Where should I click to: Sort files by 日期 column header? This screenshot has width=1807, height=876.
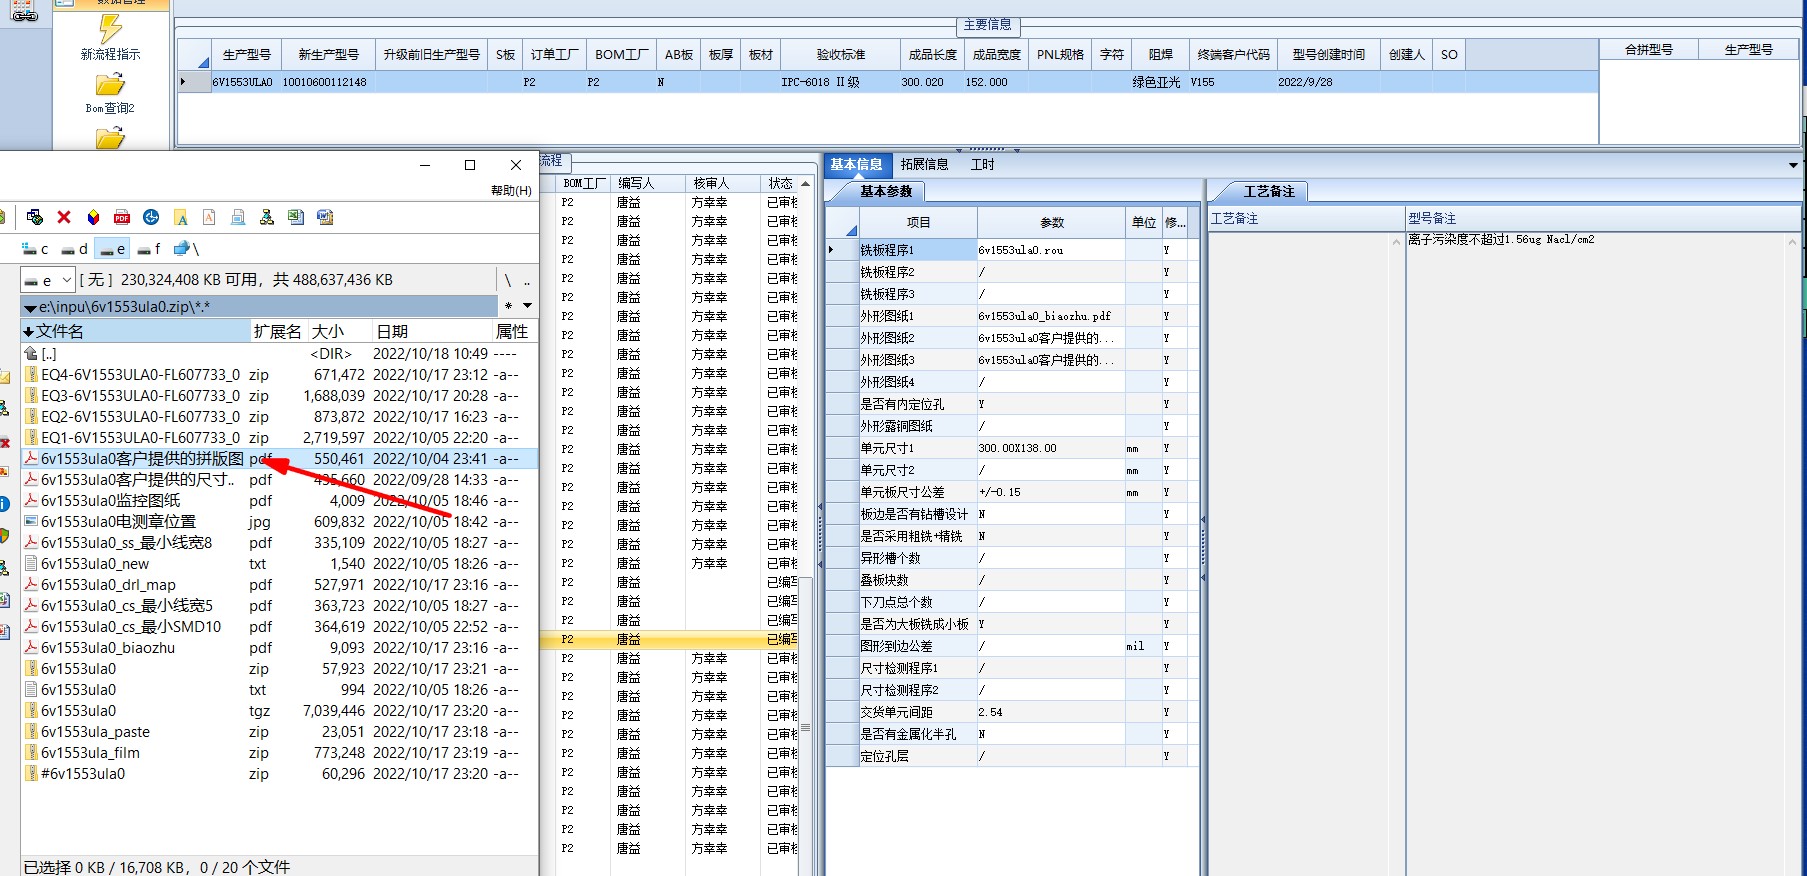coord(431,331)
